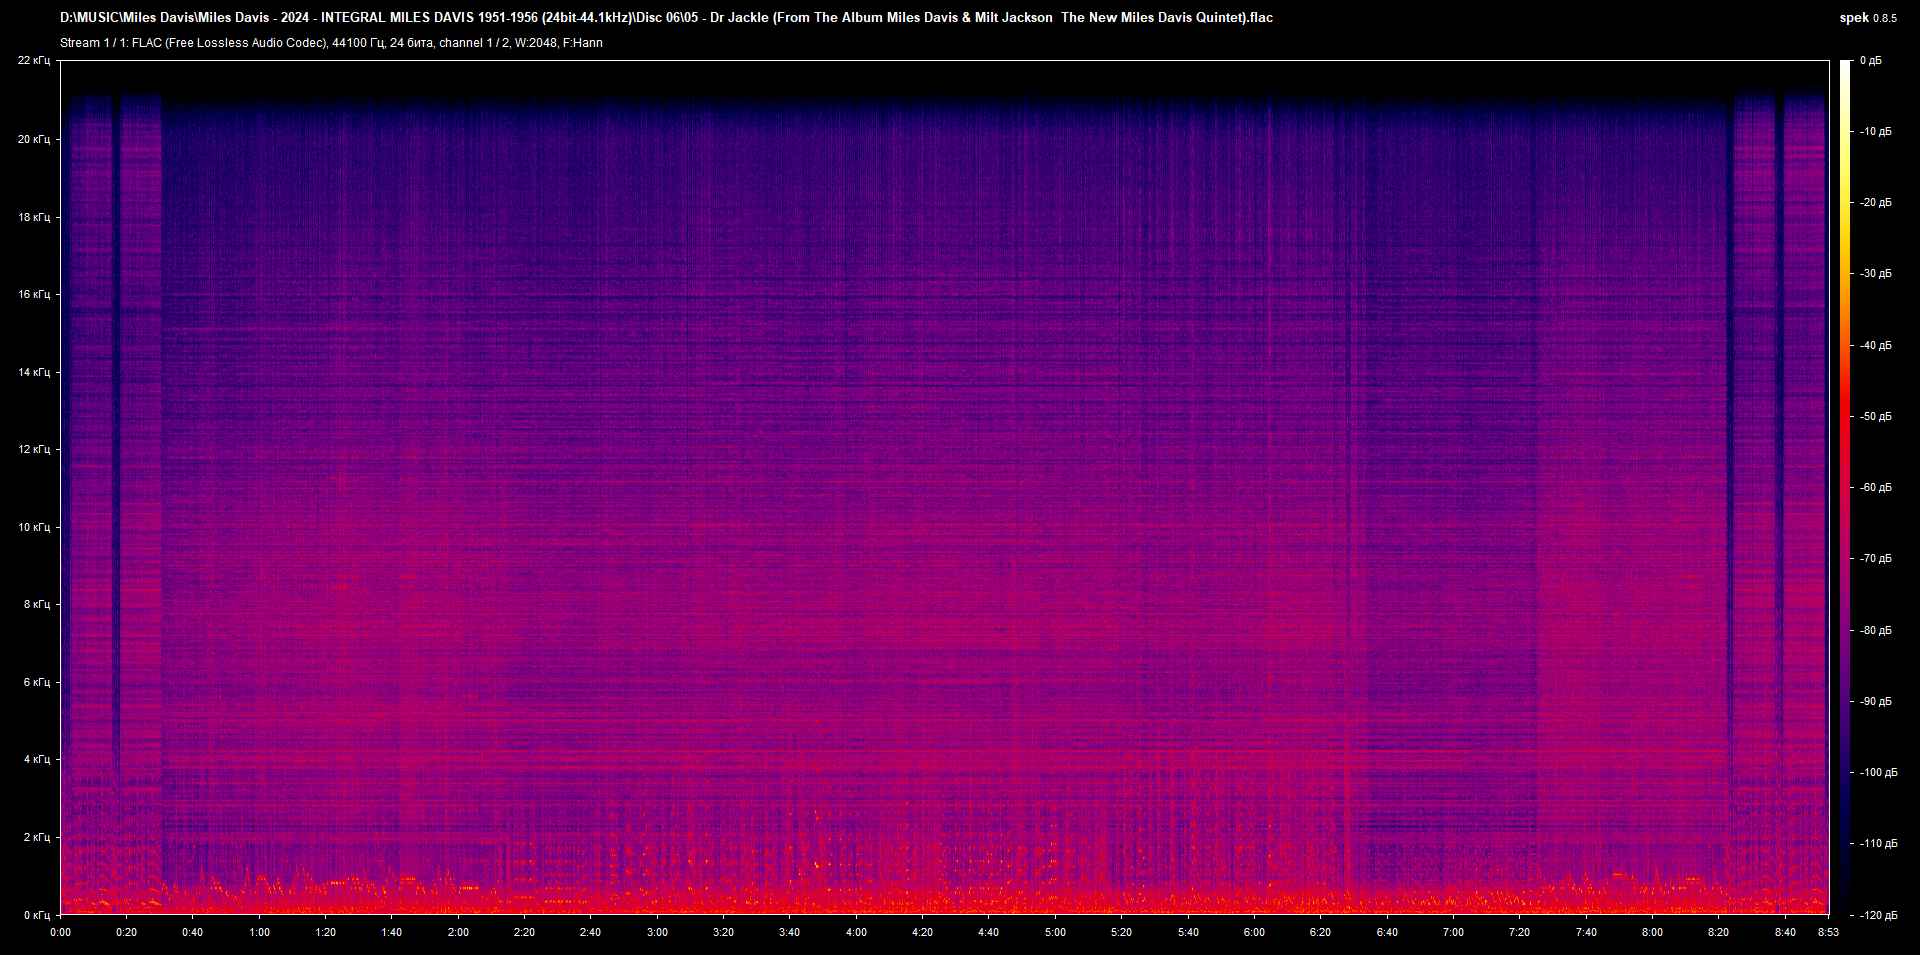Viewport: 1920px width, 955px height.
Task: Click the '2:20' time axis label
Action: 524,932
